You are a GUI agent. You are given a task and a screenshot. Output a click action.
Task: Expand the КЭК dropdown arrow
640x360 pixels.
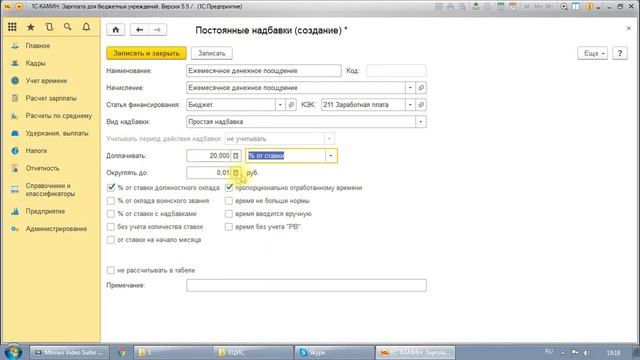410,105
